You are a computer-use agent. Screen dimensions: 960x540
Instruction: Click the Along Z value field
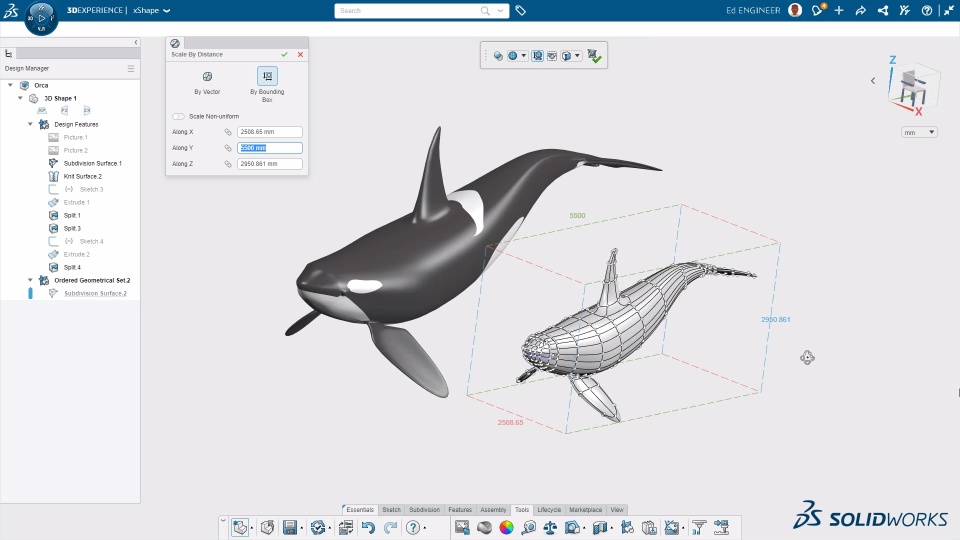tap(269, 163)
